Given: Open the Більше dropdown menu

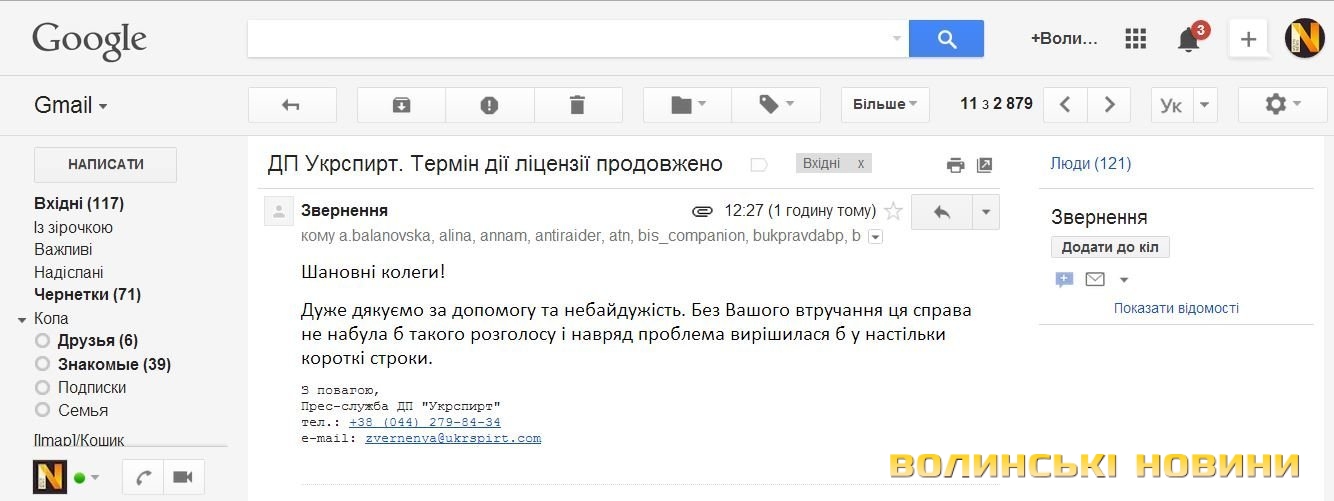Looking at the screenshot, I should pyautogui.click(x=885, y=105).
